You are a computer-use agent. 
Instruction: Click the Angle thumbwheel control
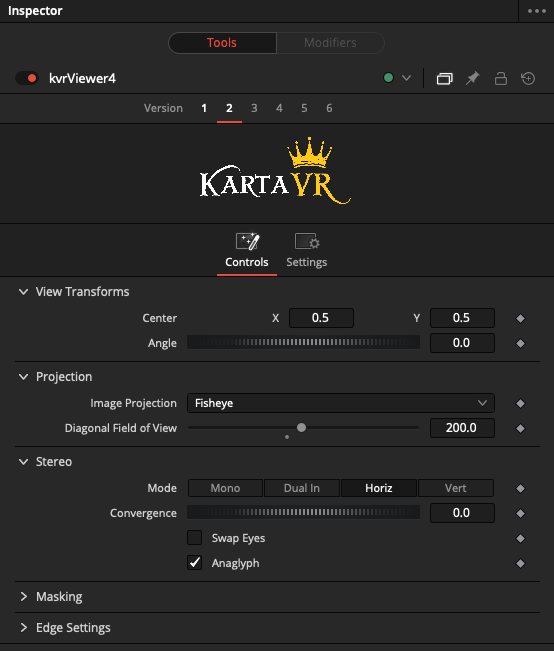coord(303,343)
